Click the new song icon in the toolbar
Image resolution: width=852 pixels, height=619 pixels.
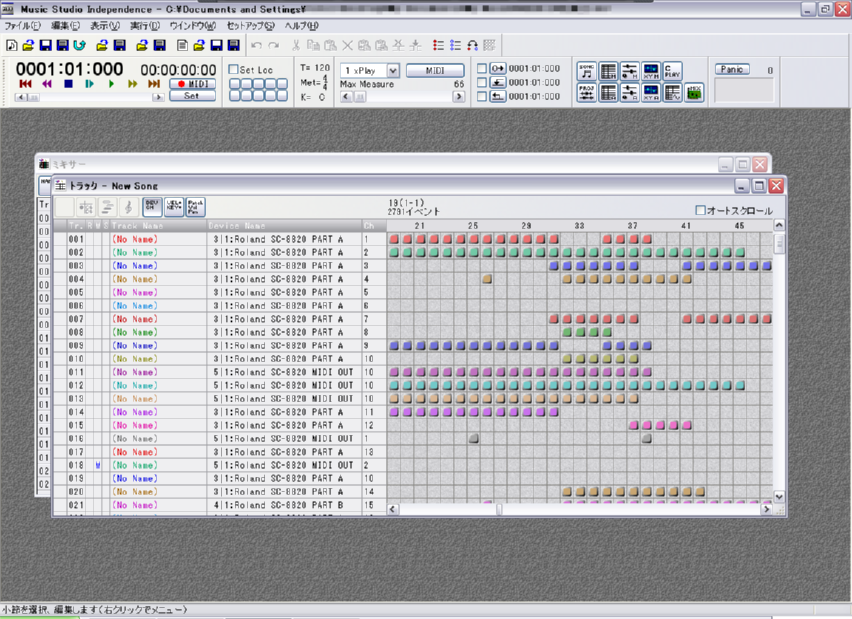tap(11, 46)
